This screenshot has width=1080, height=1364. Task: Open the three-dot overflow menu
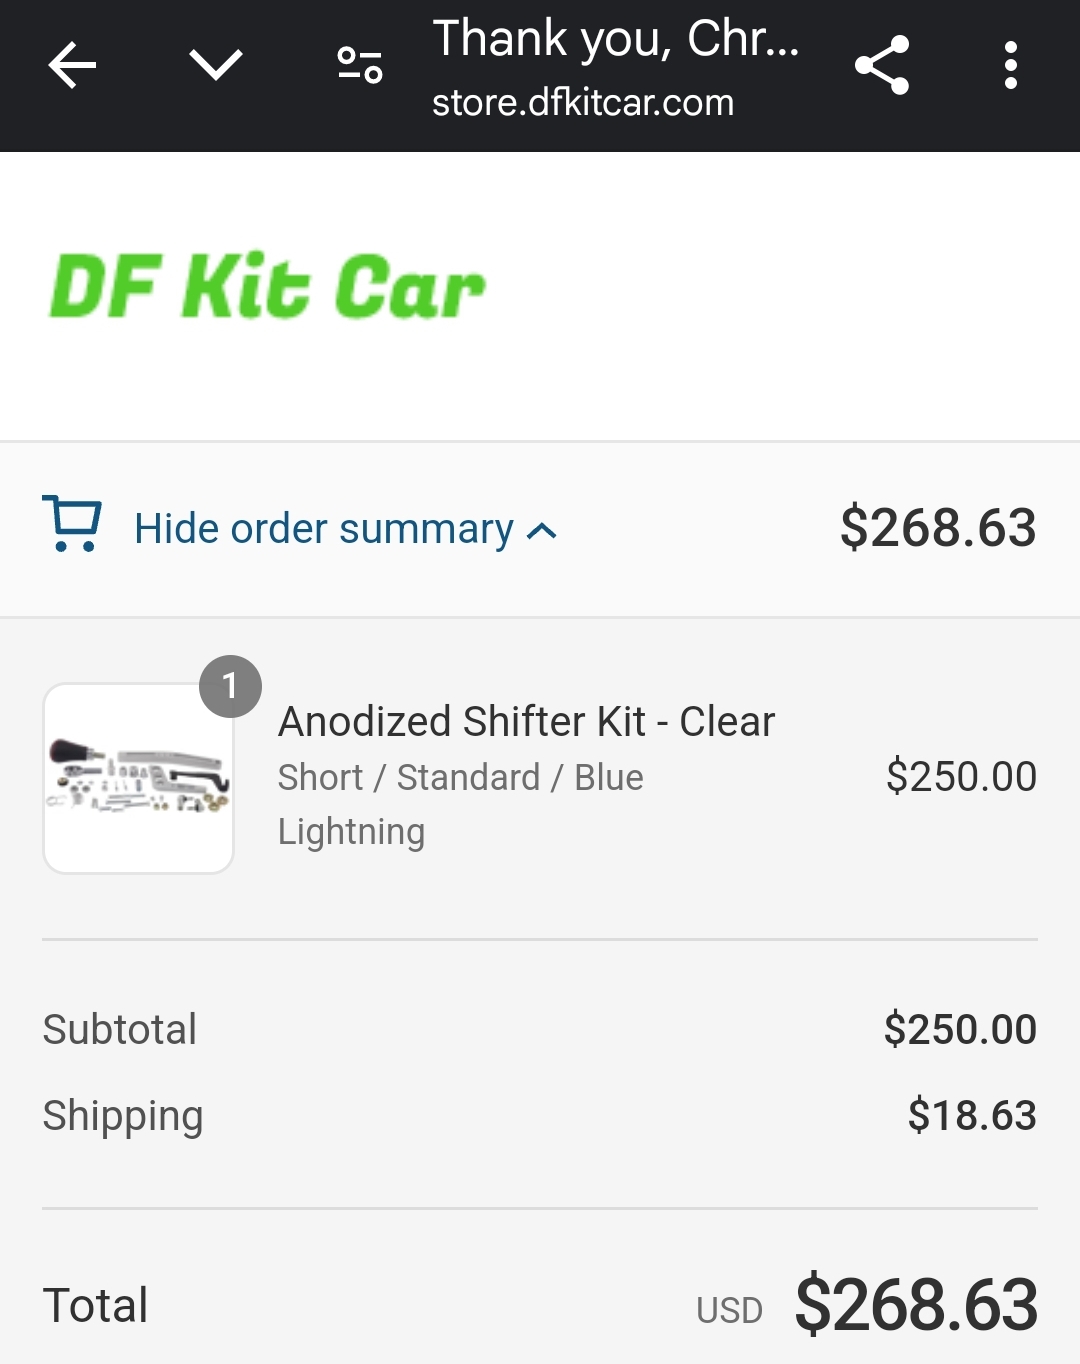point(1011,66)
